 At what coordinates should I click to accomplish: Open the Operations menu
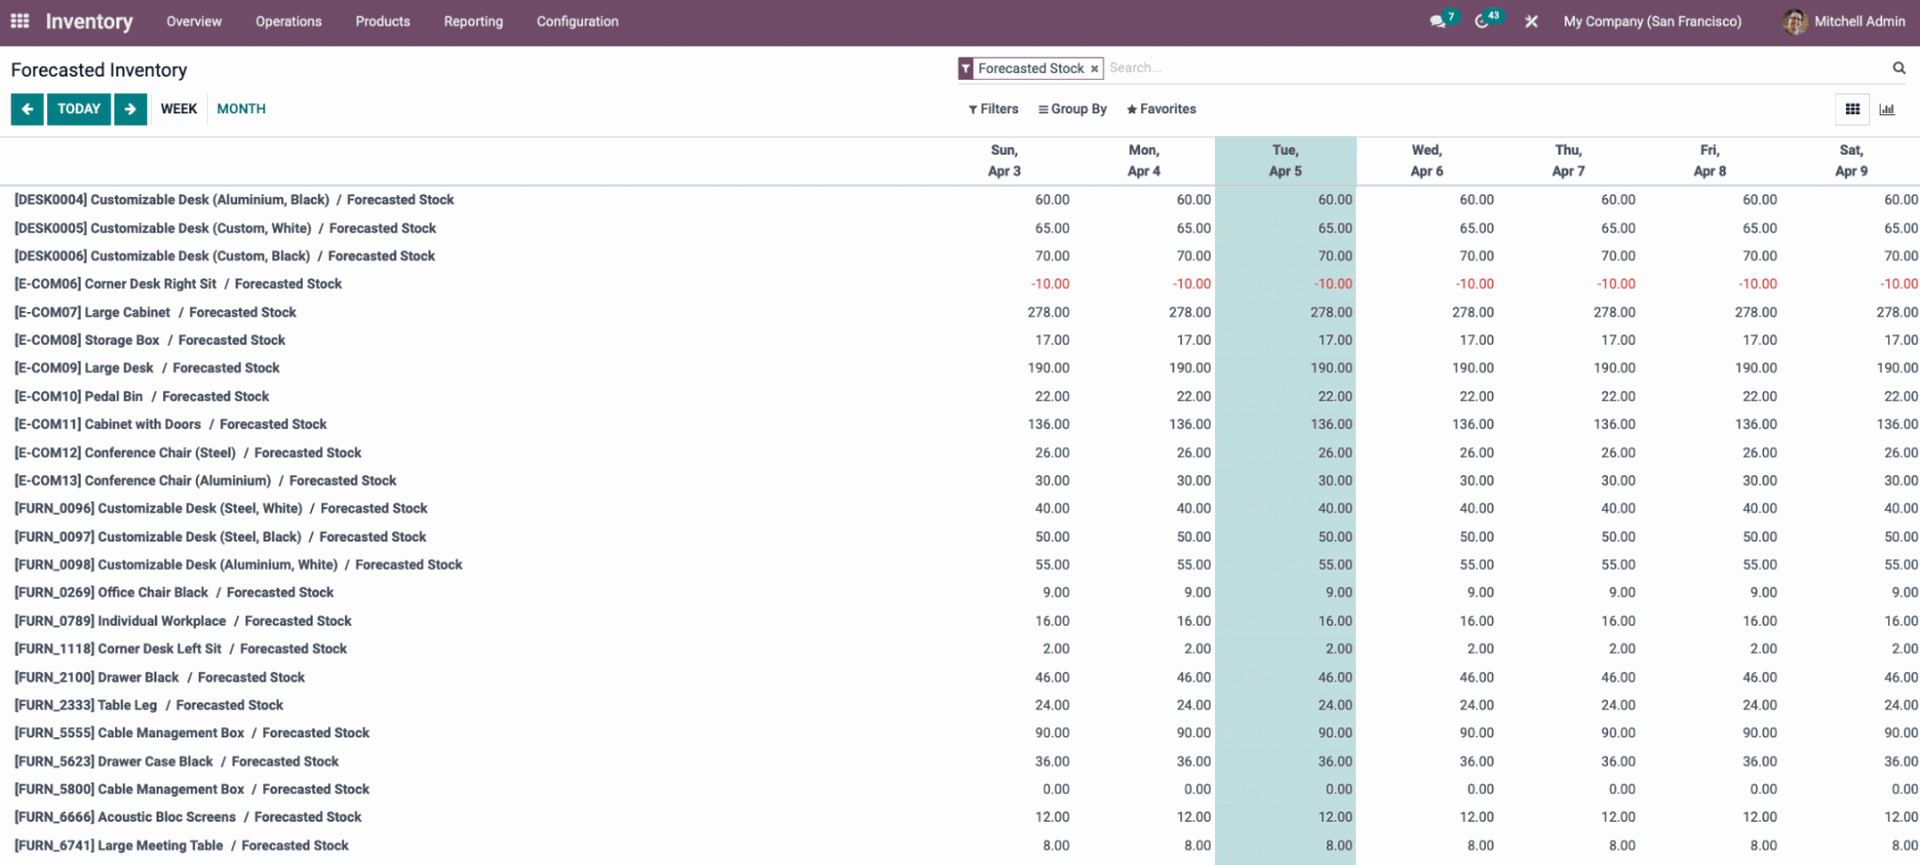click(x=288, y=21)
